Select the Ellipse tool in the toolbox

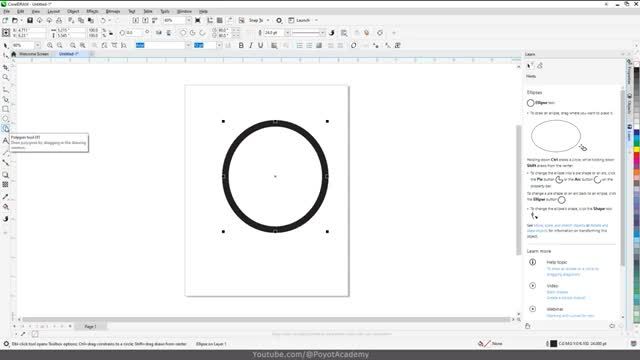tap(6, 119)
